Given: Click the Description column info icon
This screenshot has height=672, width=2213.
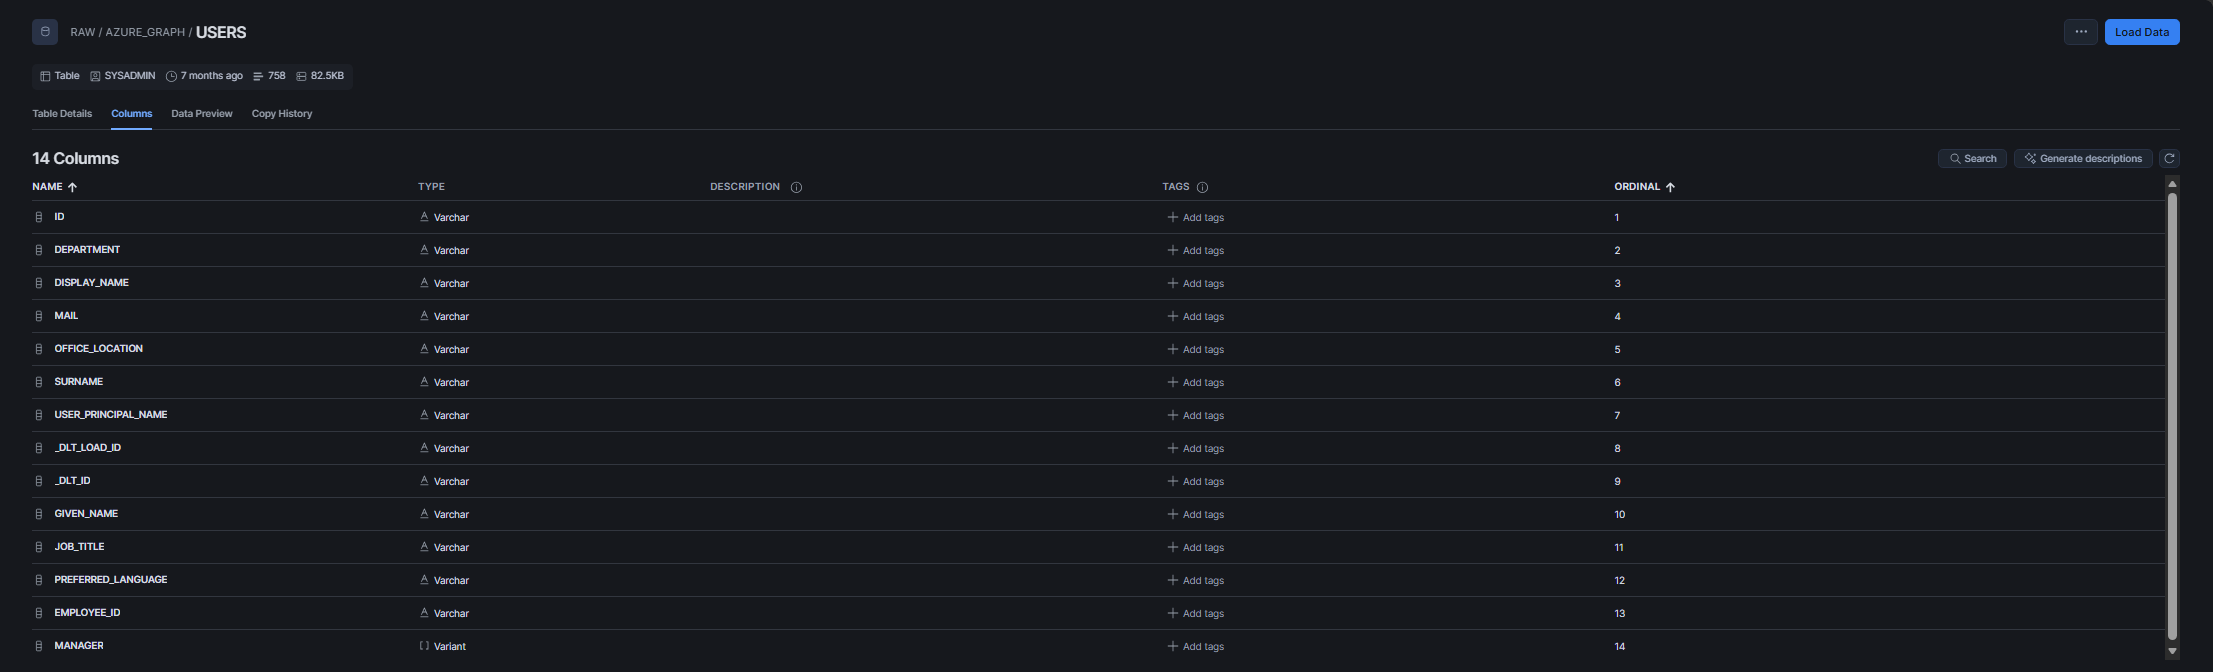Looking at the screenshot, I should point(796,187).
